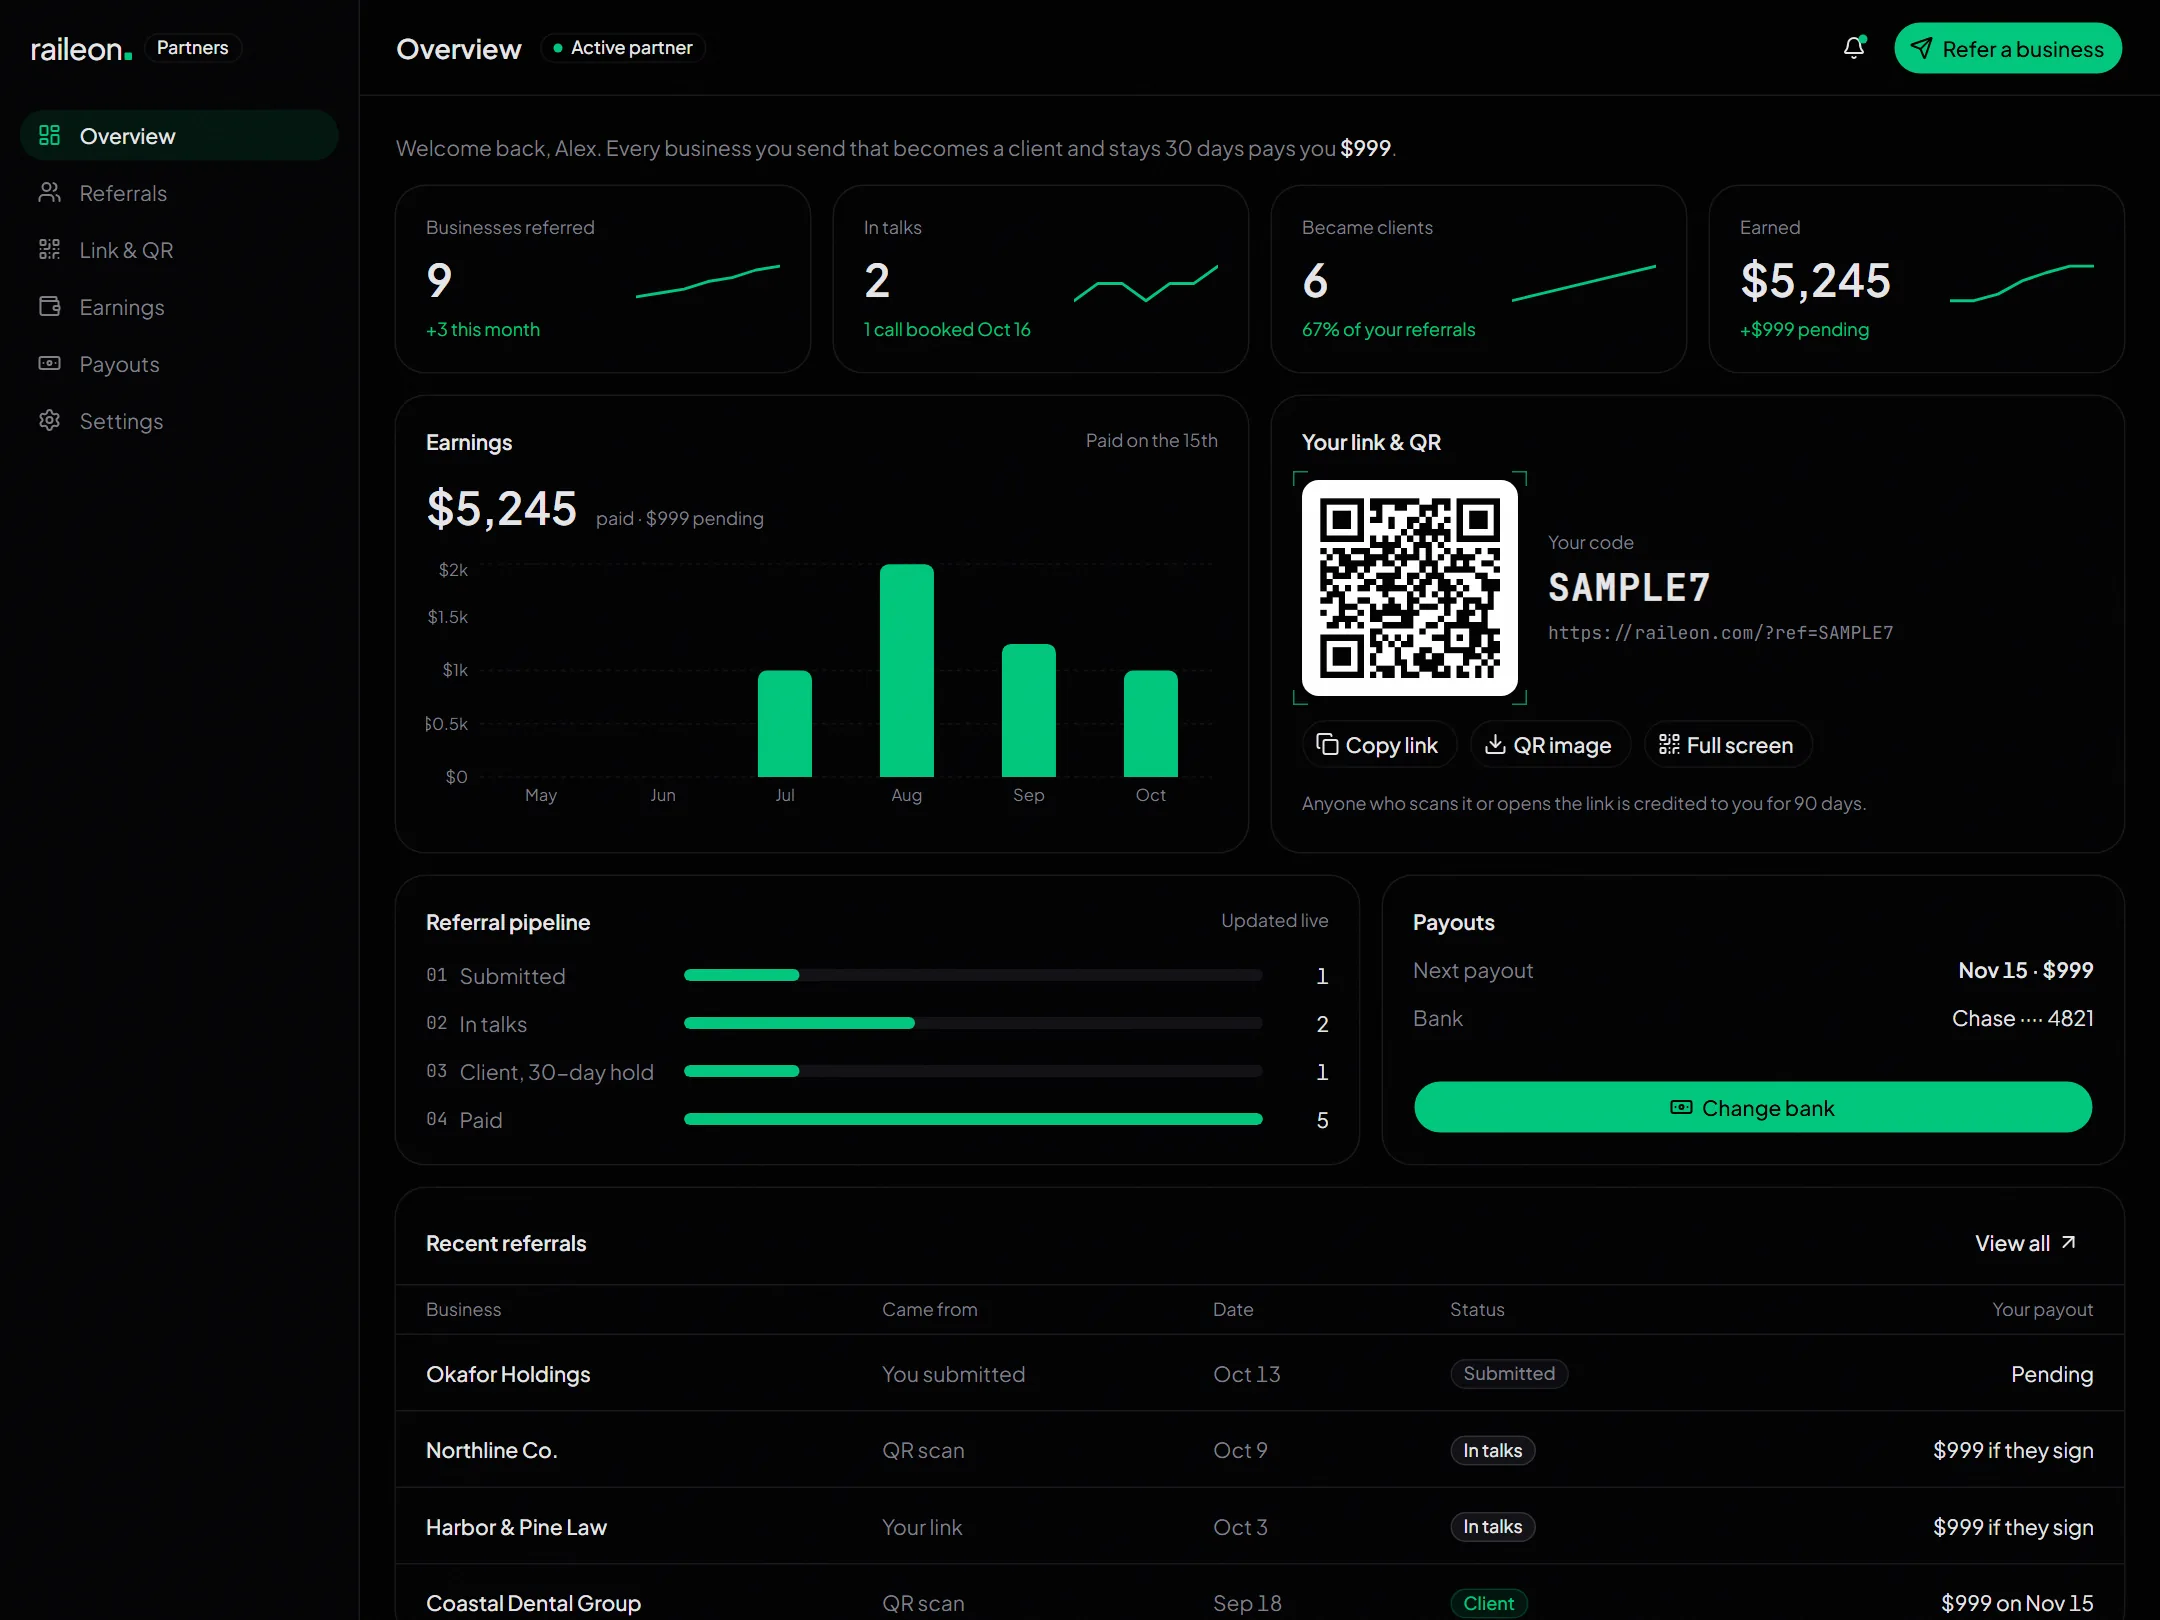Click the Oct earnings bar in chart
Image resolution: width=2160 pixels, height=1620 pixels.
tap(1150, 723)
